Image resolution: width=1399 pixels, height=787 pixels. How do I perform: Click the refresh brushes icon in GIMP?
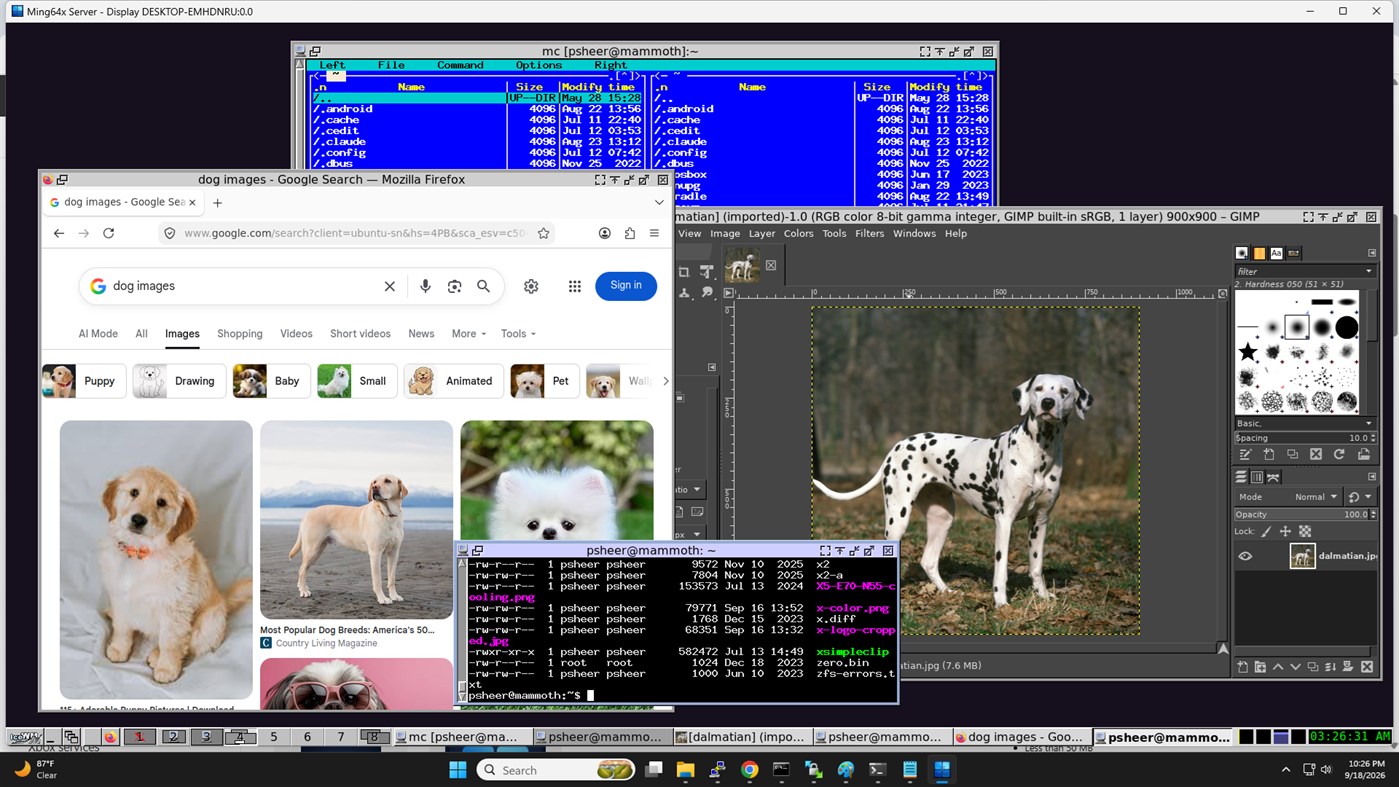coord(1339,454)
